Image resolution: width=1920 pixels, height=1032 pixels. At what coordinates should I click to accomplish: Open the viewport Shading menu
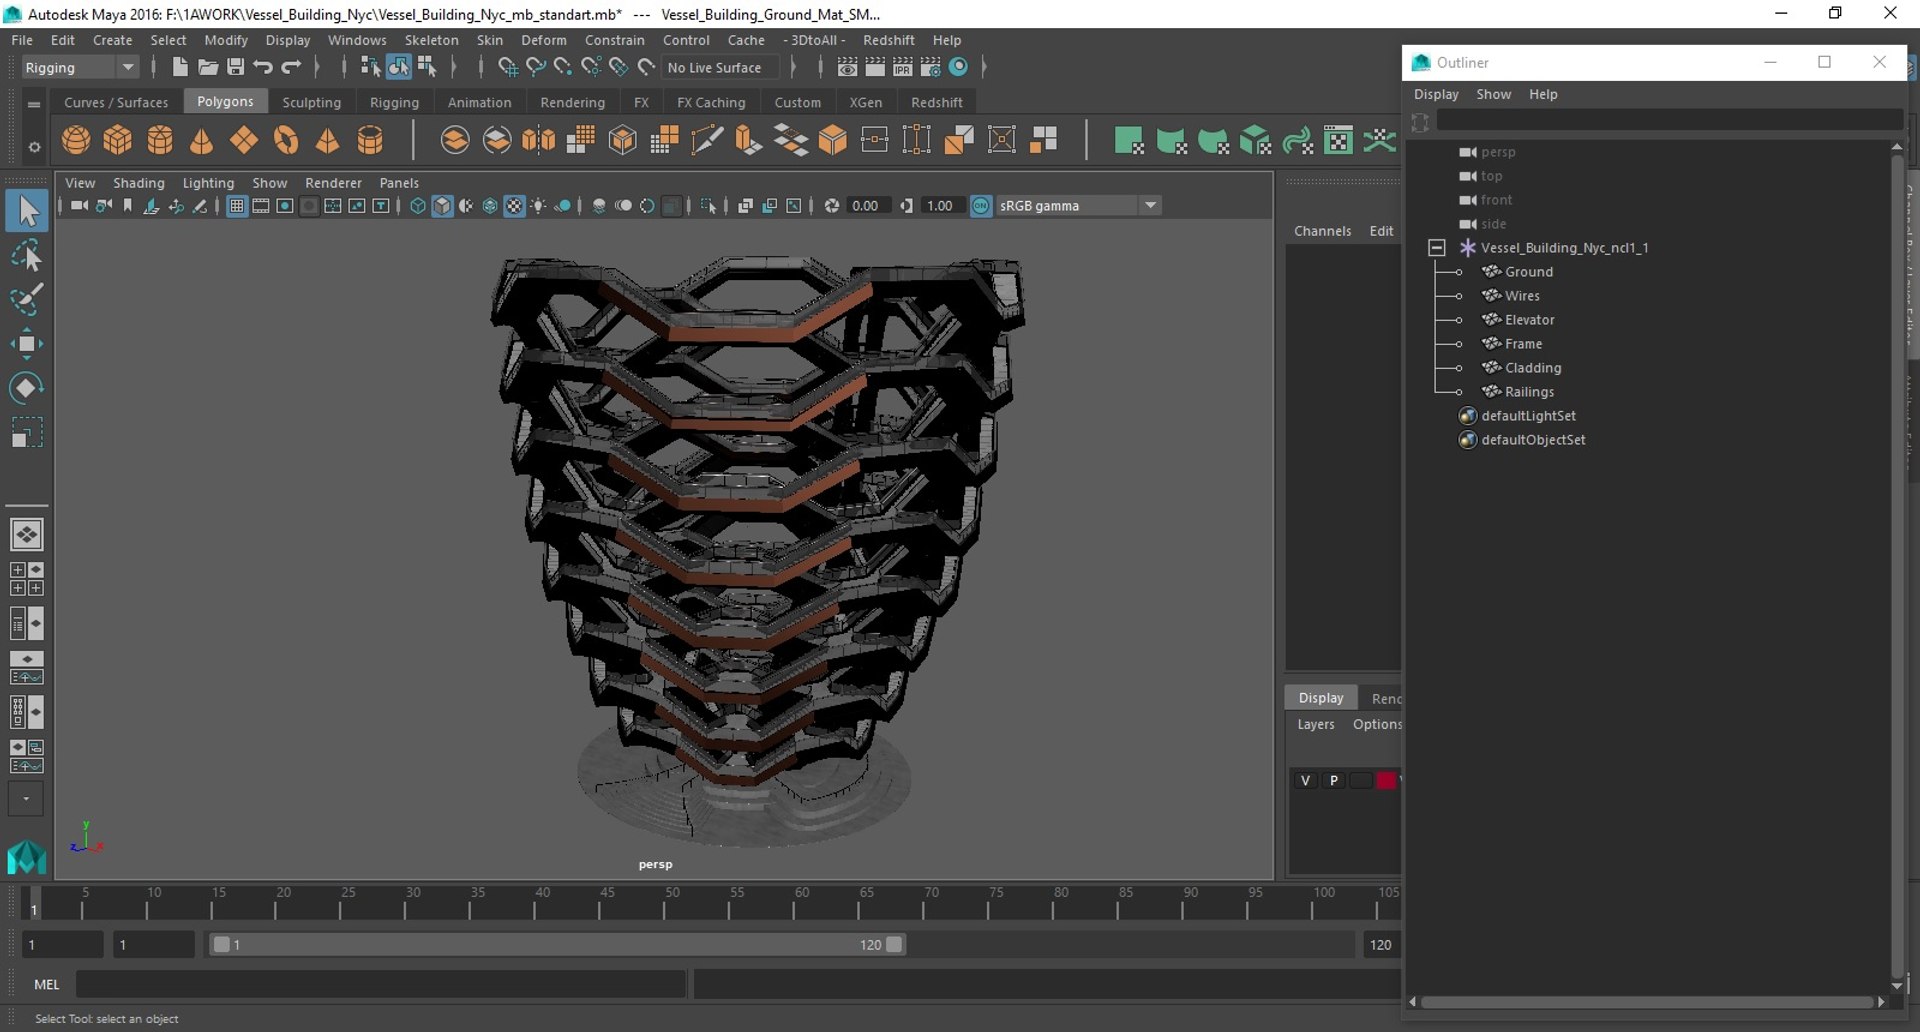click(139, 183)
